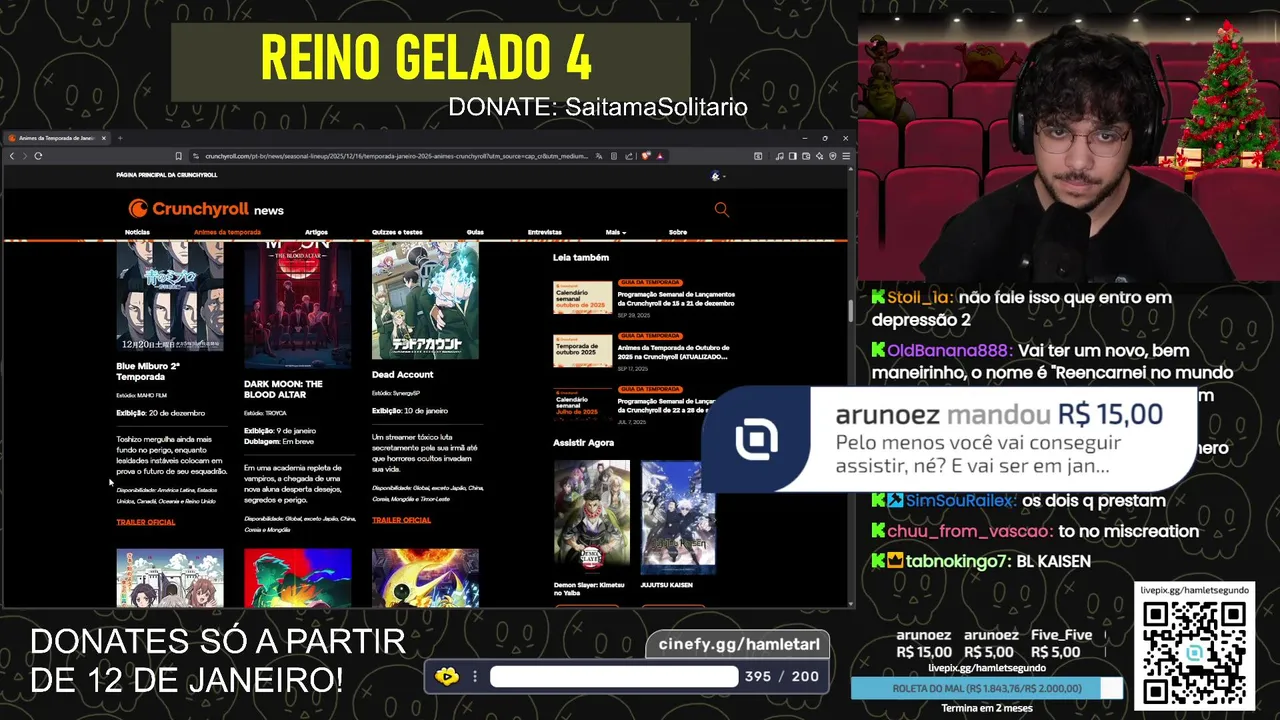Click Temporada de outubro 2025 thumbnail

click(x=582, y=351)
